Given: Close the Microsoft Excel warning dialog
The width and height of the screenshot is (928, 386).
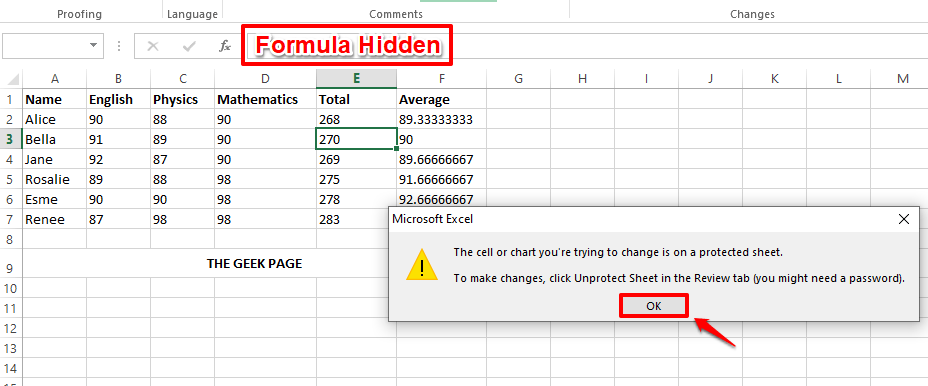Looking at the screenshot, I should coord(903,220).
